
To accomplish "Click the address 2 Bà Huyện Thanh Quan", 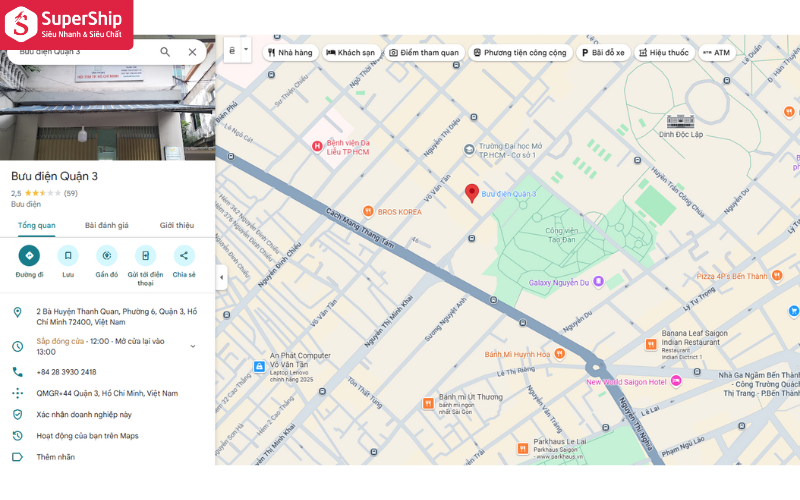I will point(116,317).
